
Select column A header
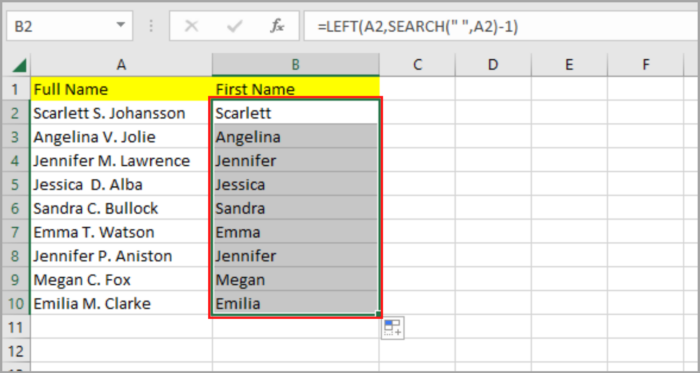click(x=121, y=65)
